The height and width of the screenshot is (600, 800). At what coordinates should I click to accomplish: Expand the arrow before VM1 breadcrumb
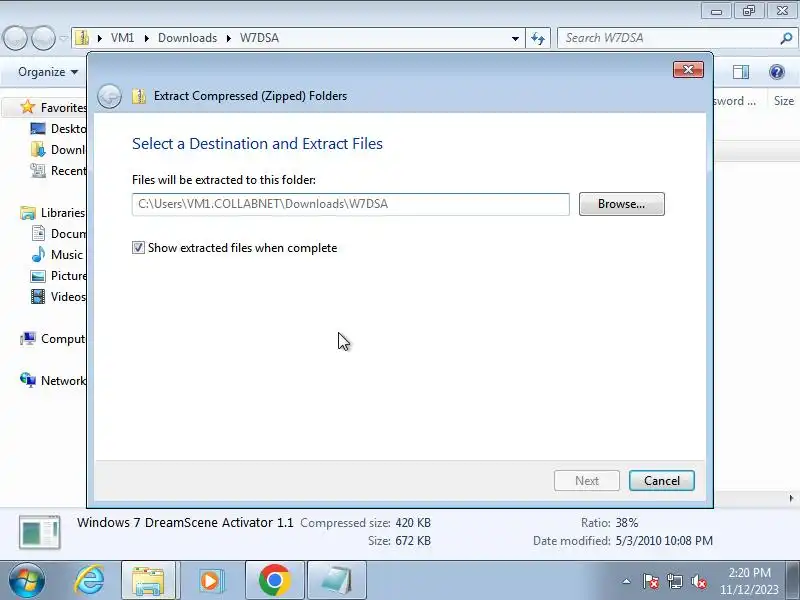99,38
